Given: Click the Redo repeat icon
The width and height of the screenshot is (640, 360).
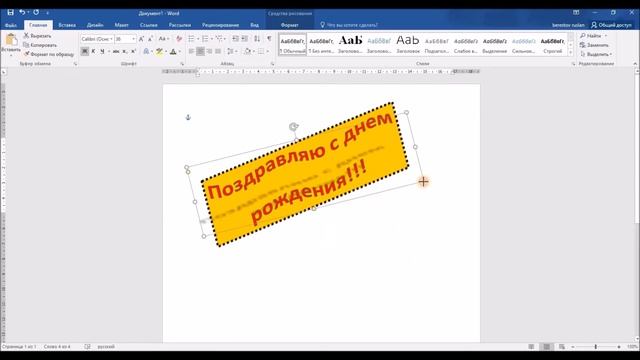Looking at the screenshot, I should (x=36, y=13).
